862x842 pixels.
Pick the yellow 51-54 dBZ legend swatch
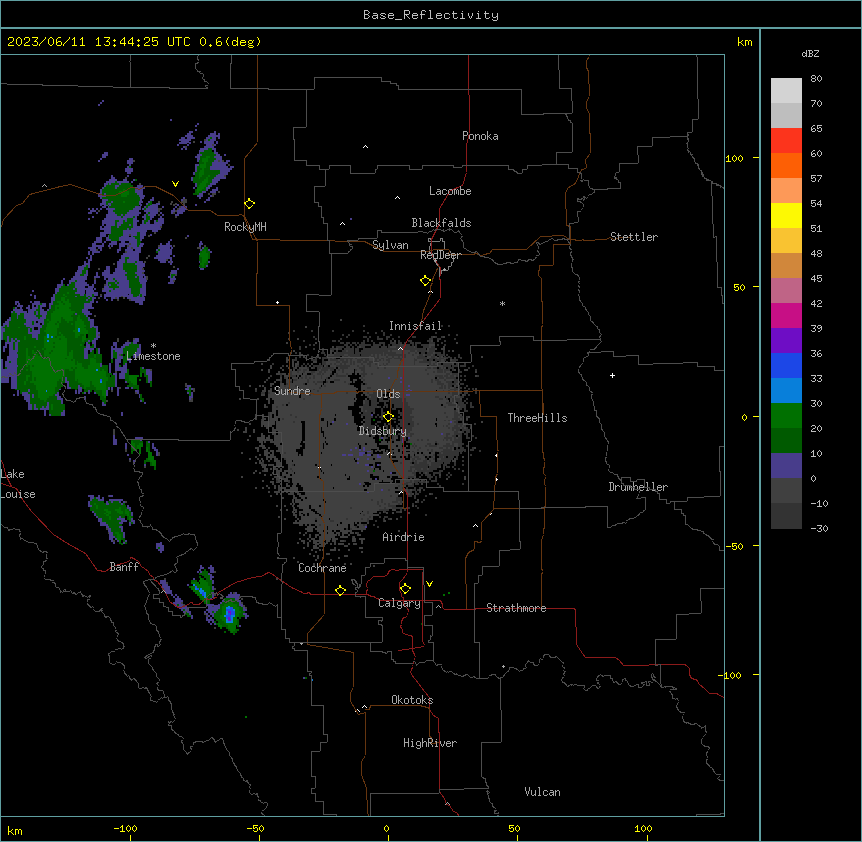pos(786,215)
